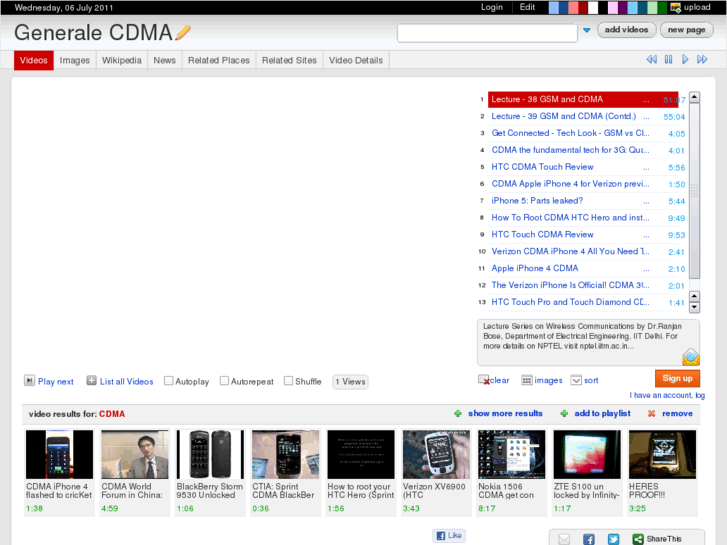Pick the dark green color swatch
727x545 pixels.
coord(662,7)
